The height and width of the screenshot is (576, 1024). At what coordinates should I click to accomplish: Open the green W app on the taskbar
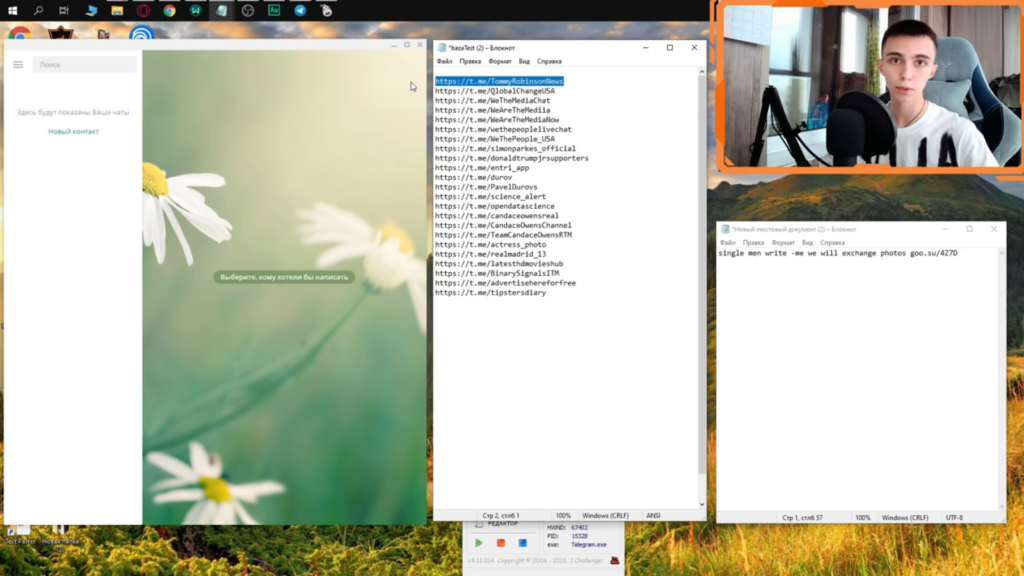coord(195,10)
